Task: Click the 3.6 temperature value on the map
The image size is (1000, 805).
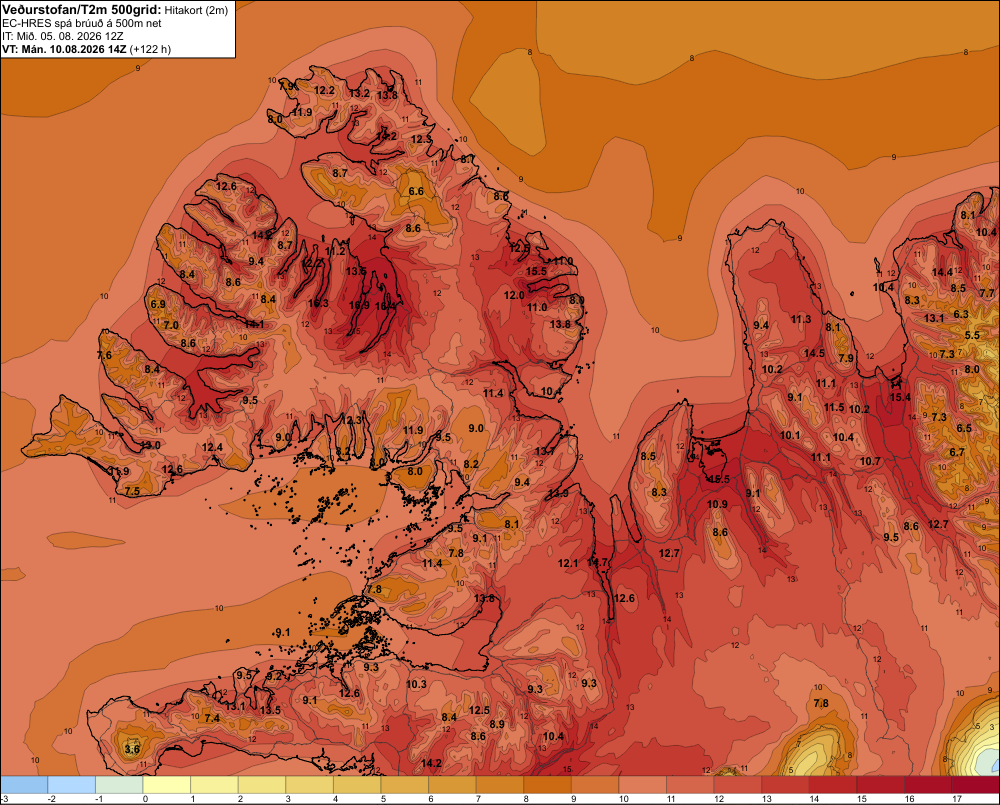Action: point(132,749)
